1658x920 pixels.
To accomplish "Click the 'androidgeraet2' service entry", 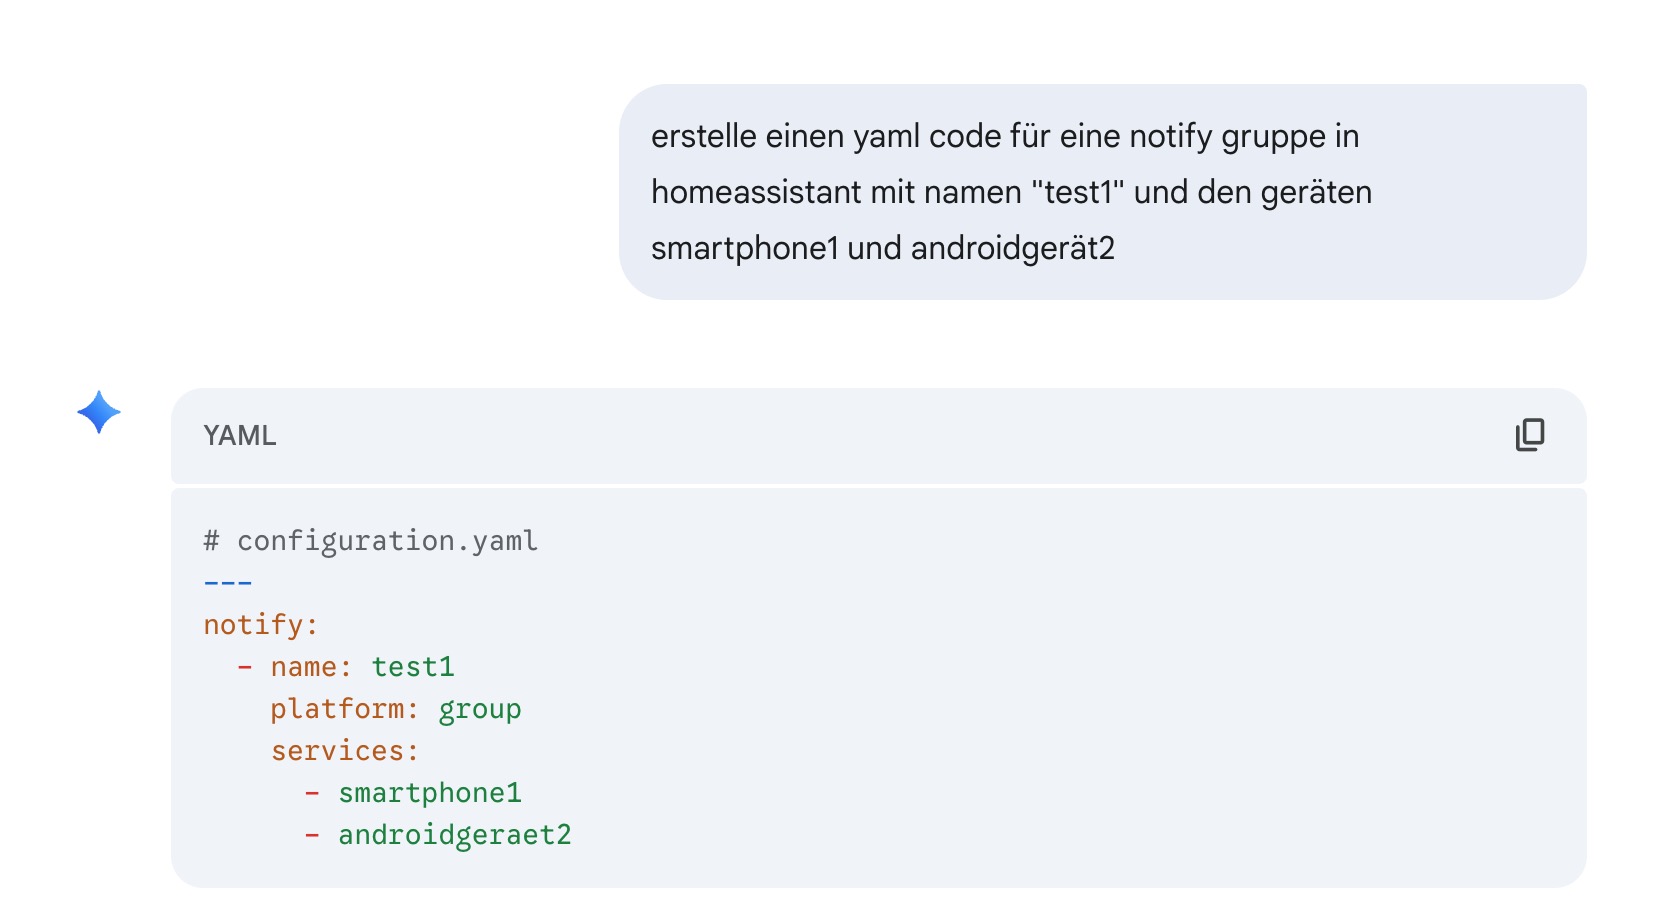I will (x=455, y=835).
